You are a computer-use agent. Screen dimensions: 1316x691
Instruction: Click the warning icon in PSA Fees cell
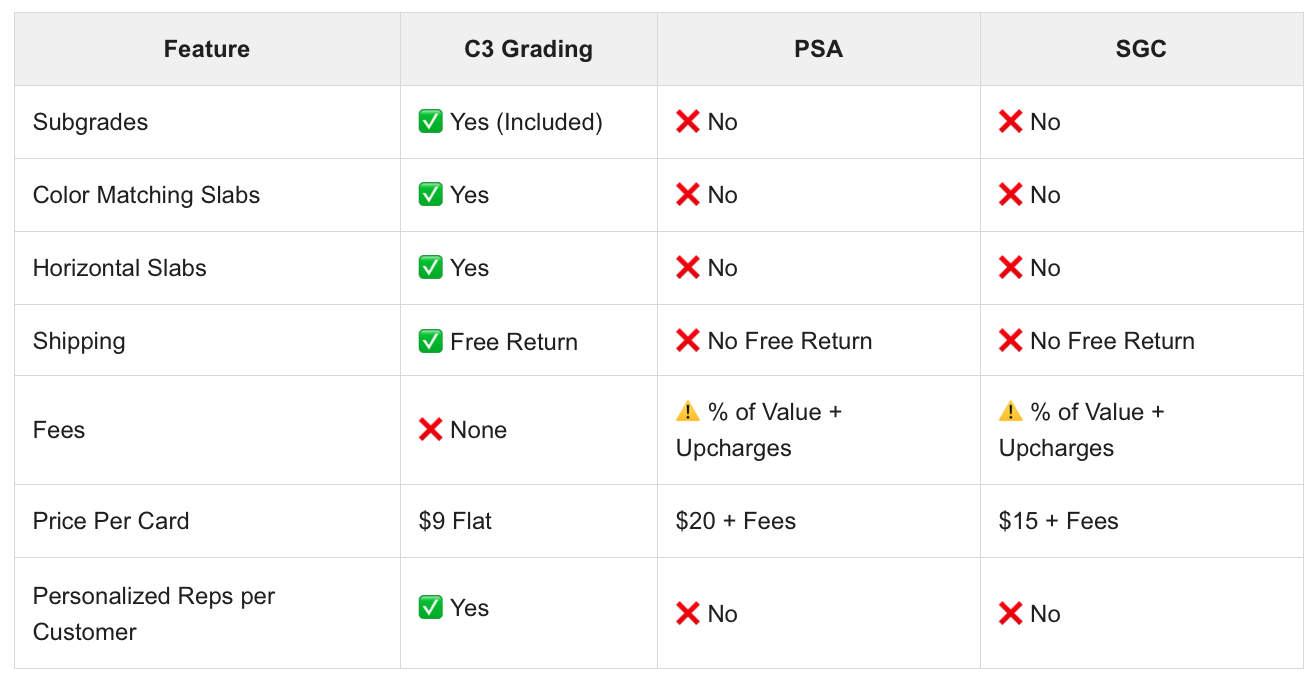pyautogui.click(x=688, y=412)
